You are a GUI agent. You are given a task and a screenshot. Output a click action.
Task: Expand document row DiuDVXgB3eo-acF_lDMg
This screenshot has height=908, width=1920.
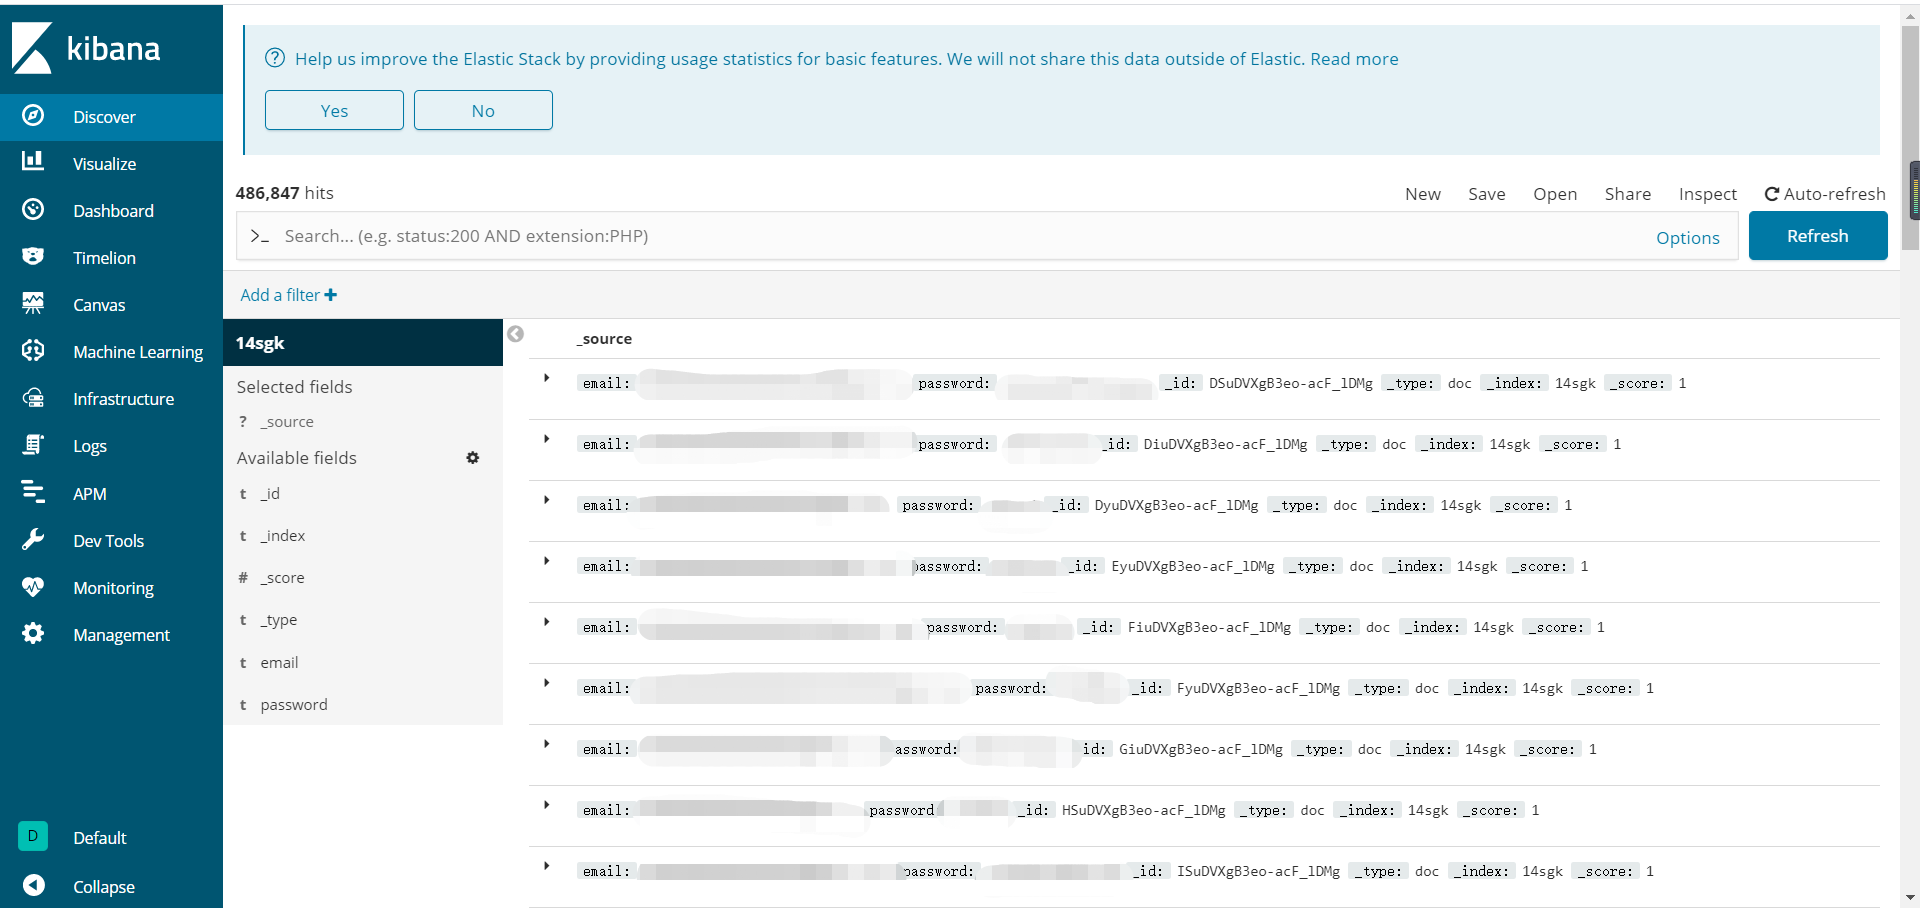click(547, 439)
